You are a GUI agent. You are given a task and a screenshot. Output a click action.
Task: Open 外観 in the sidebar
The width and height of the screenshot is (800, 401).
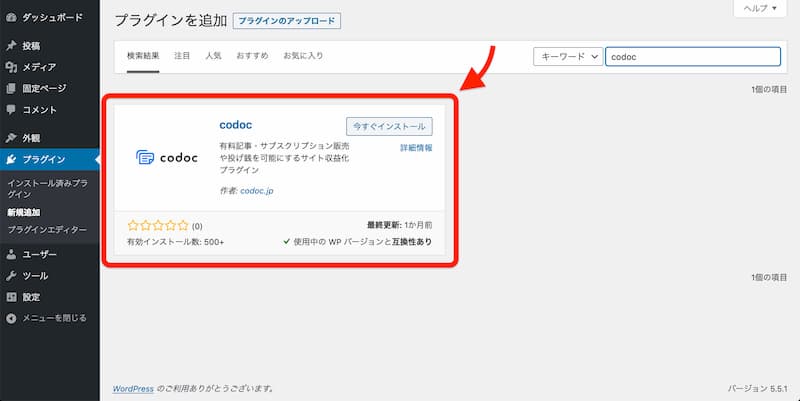(49, 138)
